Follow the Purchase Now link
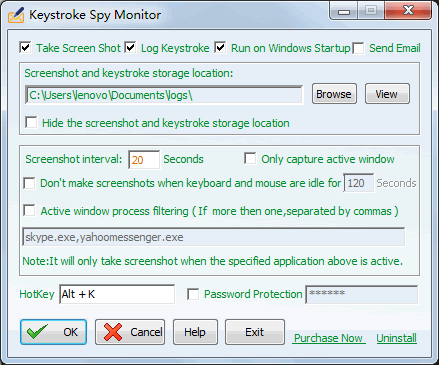The height and width of the screenshot is (365, 439). tap(328, 338)
